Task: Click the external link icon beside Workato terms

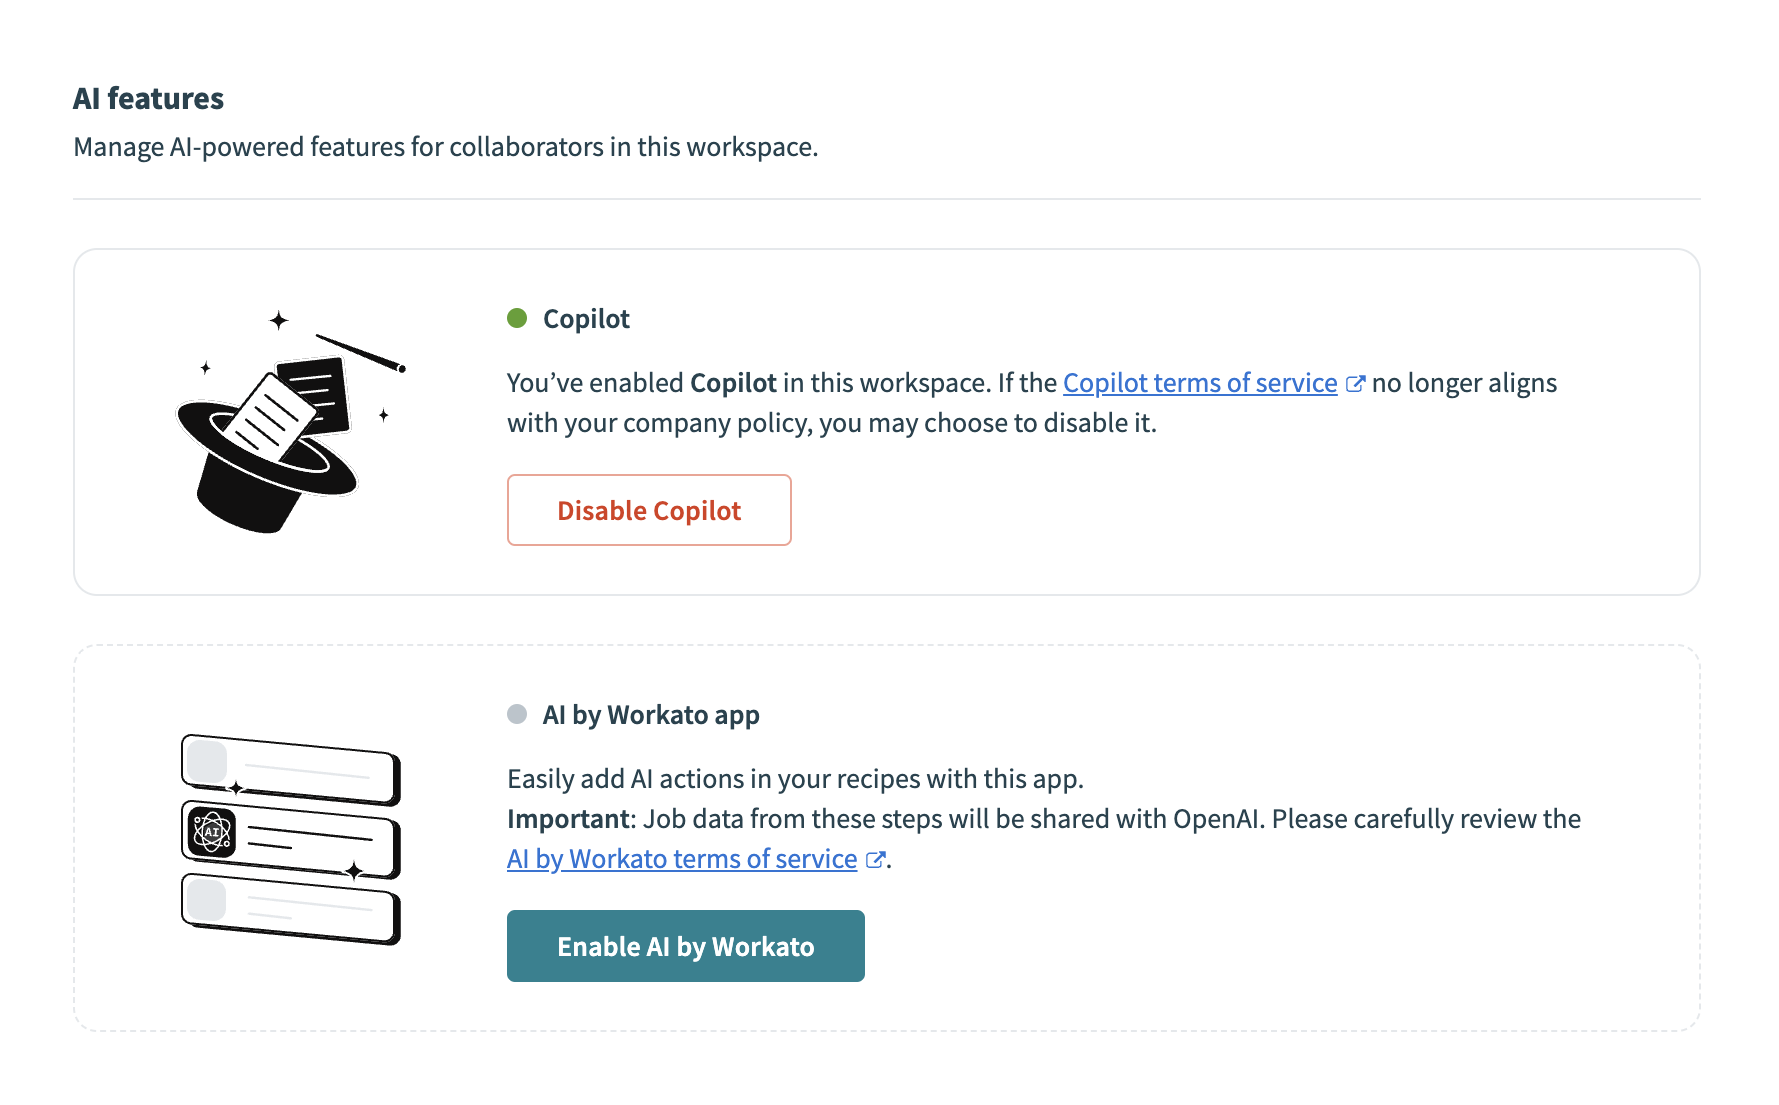Action: coord(876,858)
